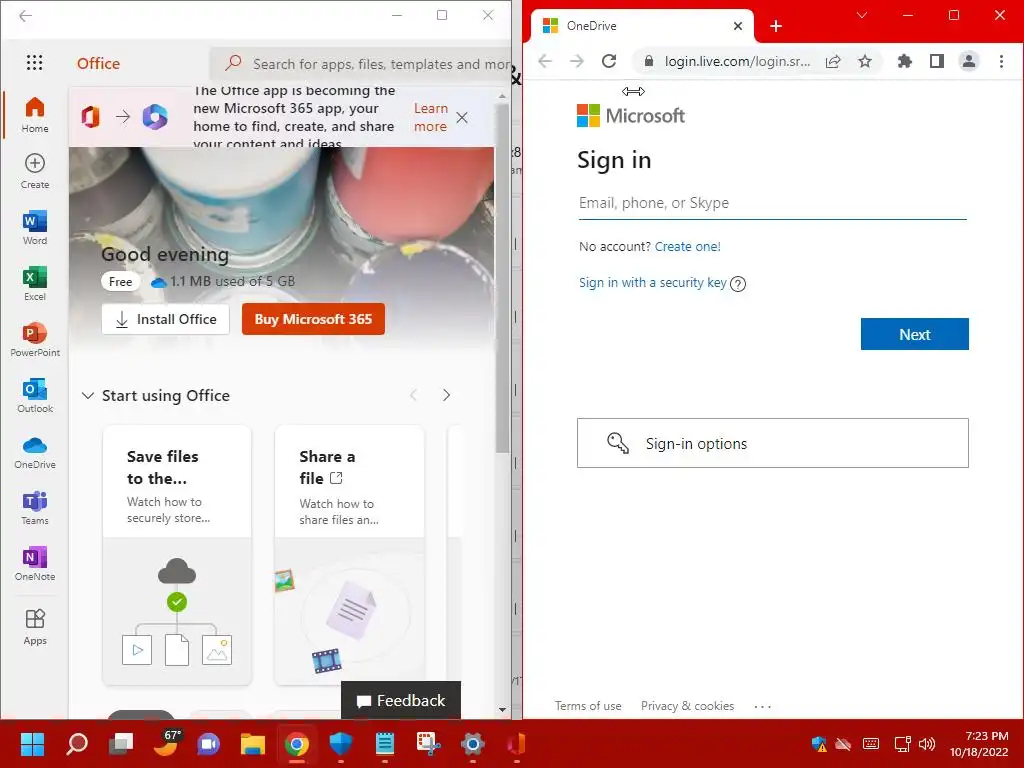Click the Office window vertical scrollbar

click(x=502, y=278)
